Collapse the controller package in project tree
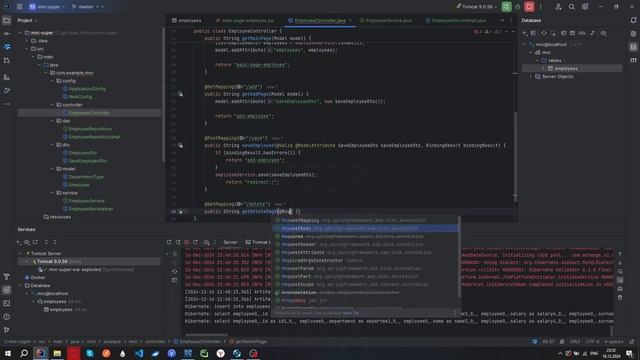The height and width of the screenshot is (360, 640). (53, 105)
